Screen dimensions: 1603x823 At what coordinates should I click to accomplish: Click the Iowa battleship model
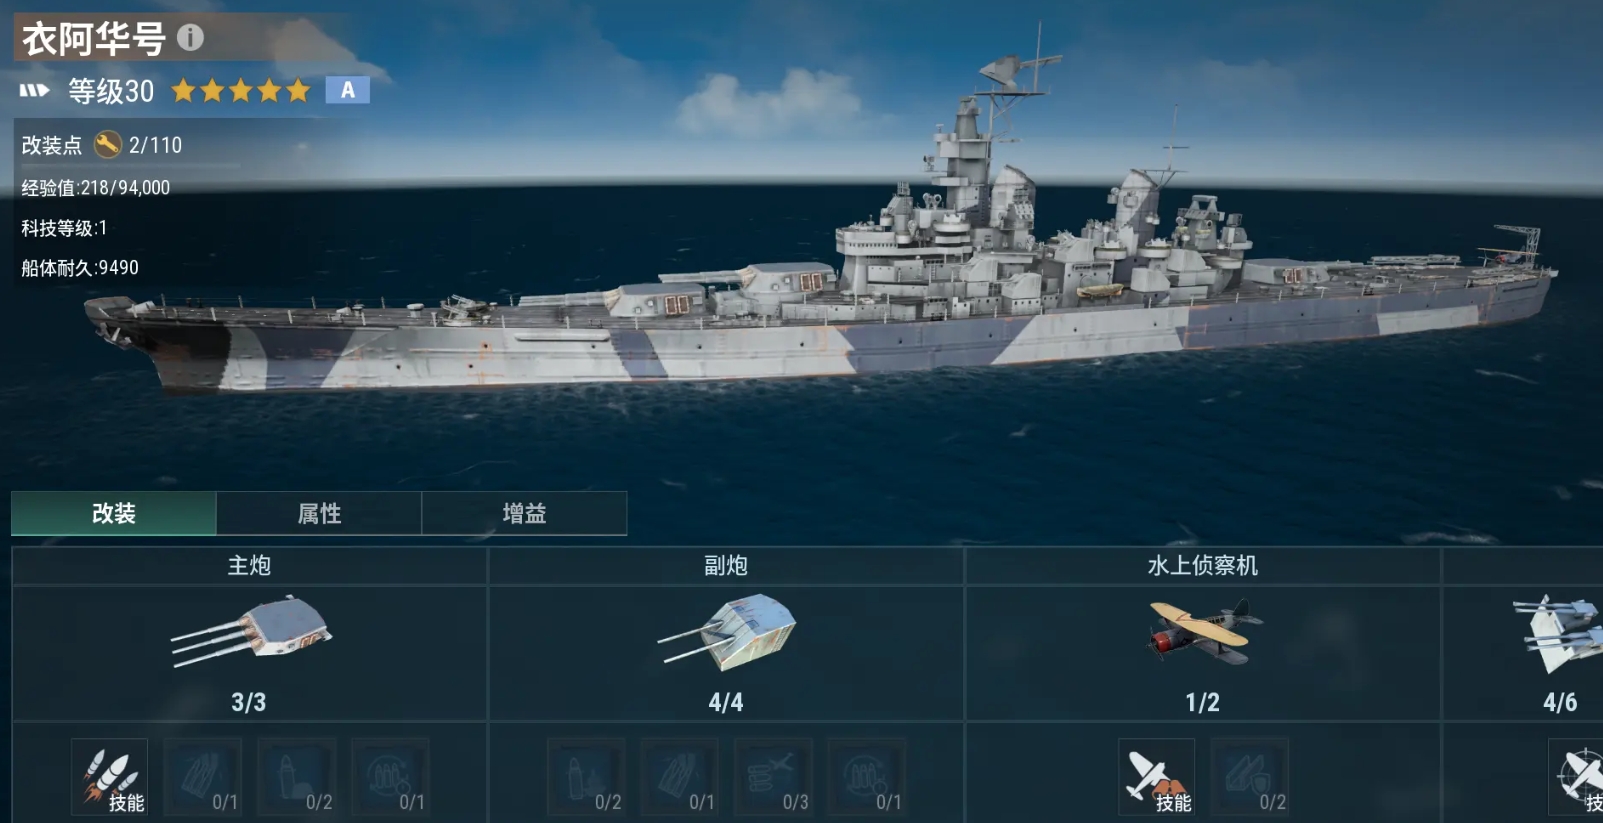point(820,270)
